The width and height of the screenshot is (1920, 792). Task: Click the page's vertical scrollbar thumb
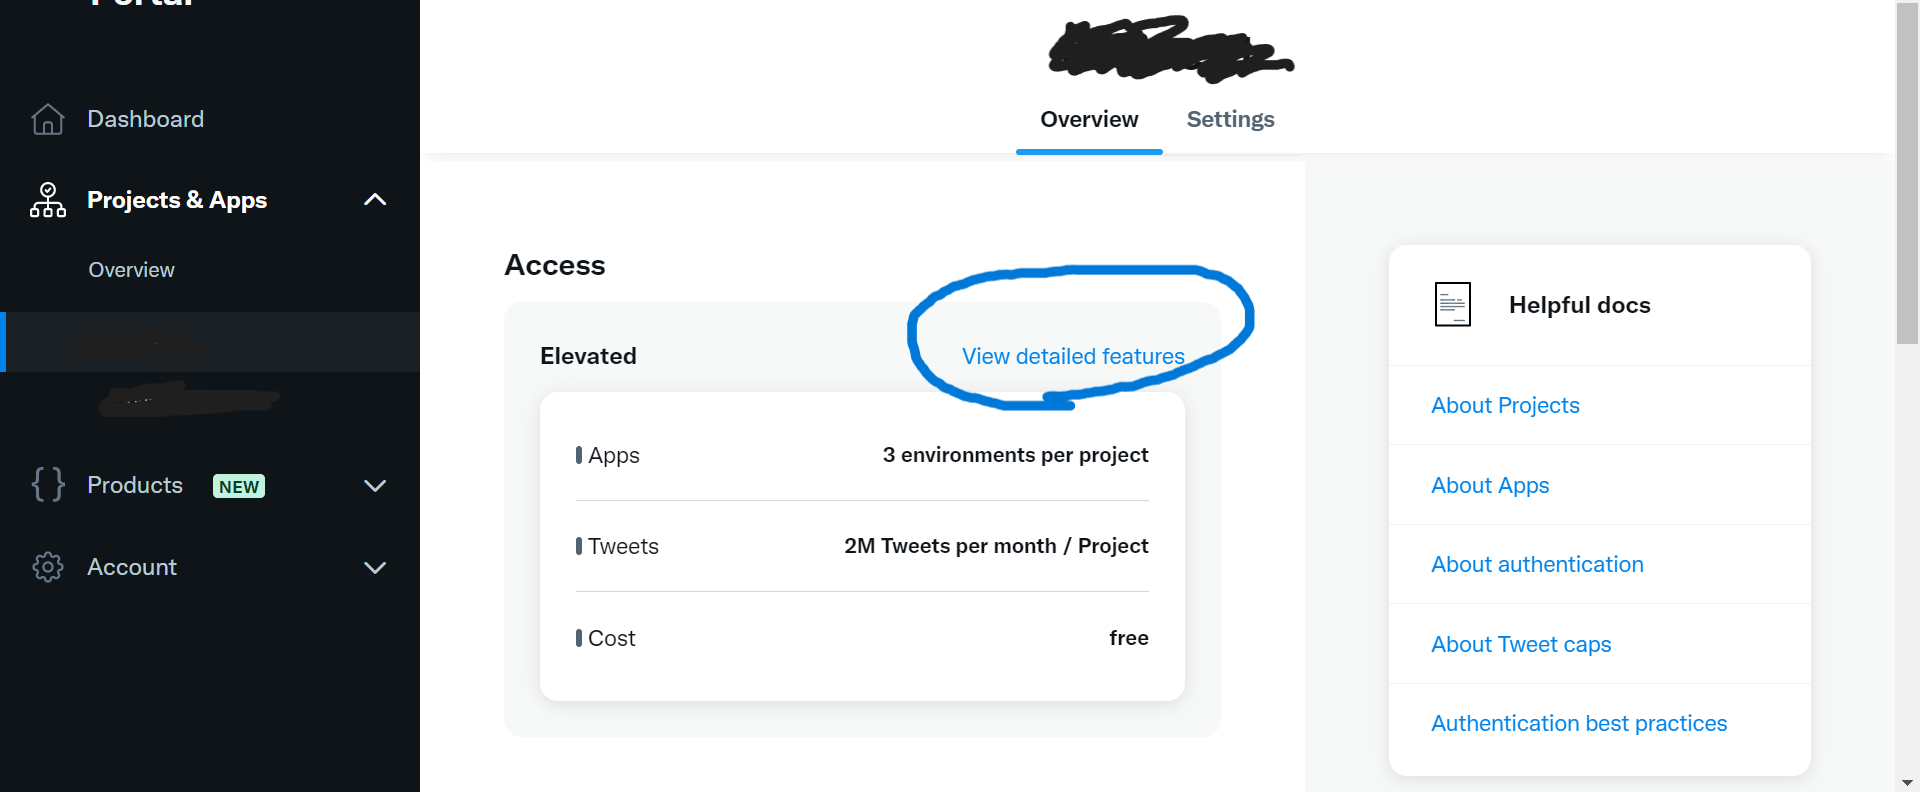click(1907, 173)
